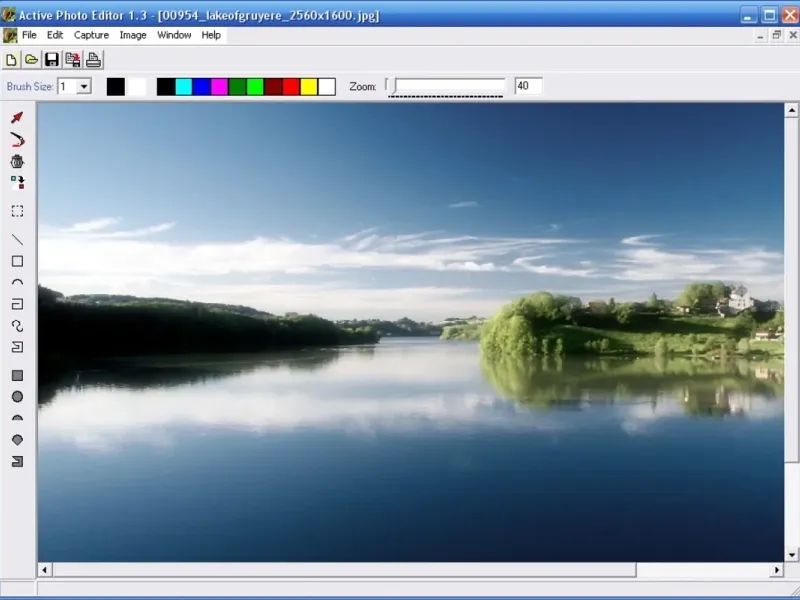Screen dimensions: 800x600
Task: Select the outlined polygon tool
Action: (17, 347)
